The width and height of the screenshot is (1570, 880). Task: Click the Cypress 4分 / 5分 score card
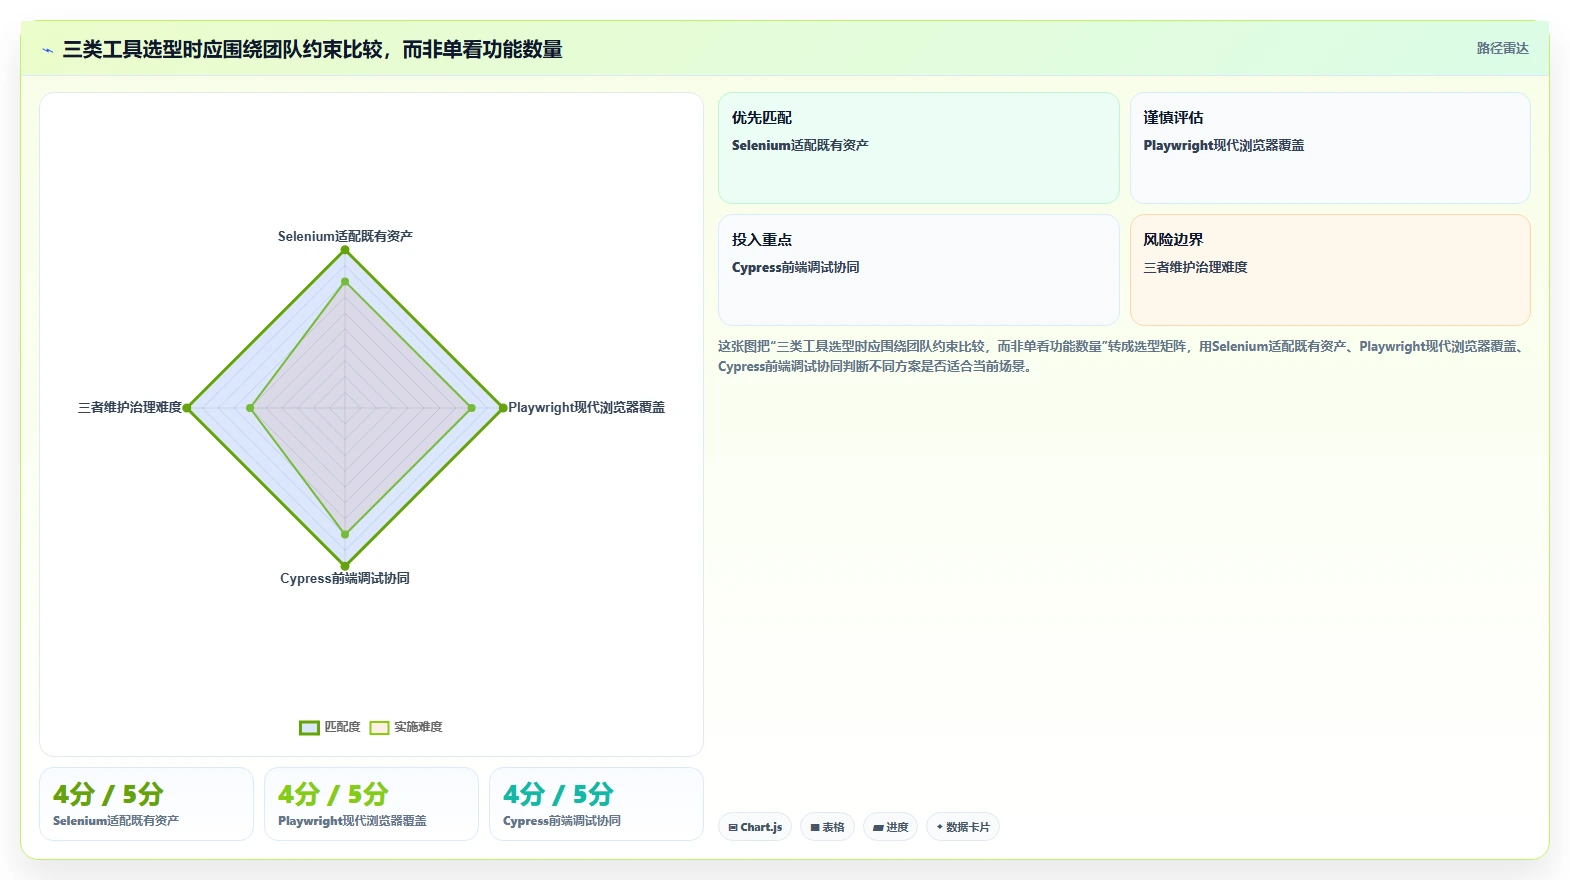point(596,804)
